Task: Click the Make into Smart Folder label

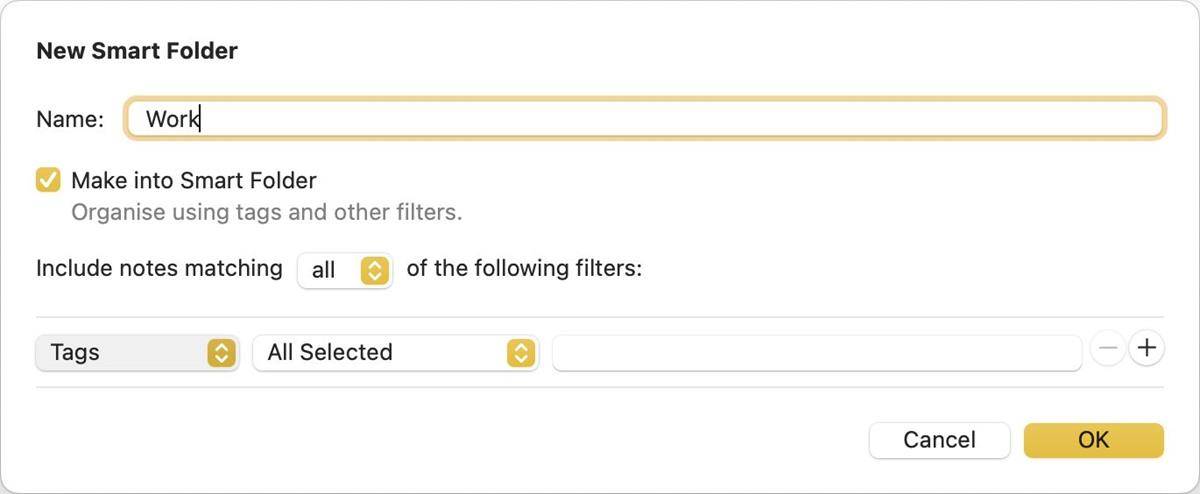Action: (194, 181)
